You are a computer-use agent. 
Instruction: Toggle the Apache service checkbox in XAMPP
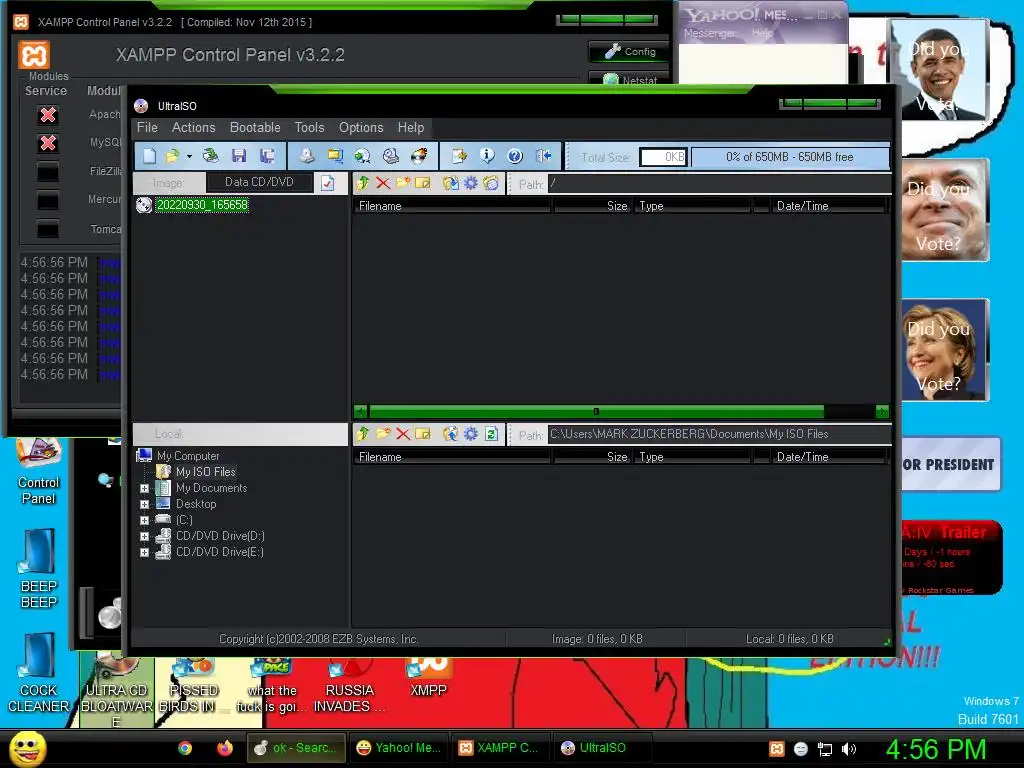[48, 115]
